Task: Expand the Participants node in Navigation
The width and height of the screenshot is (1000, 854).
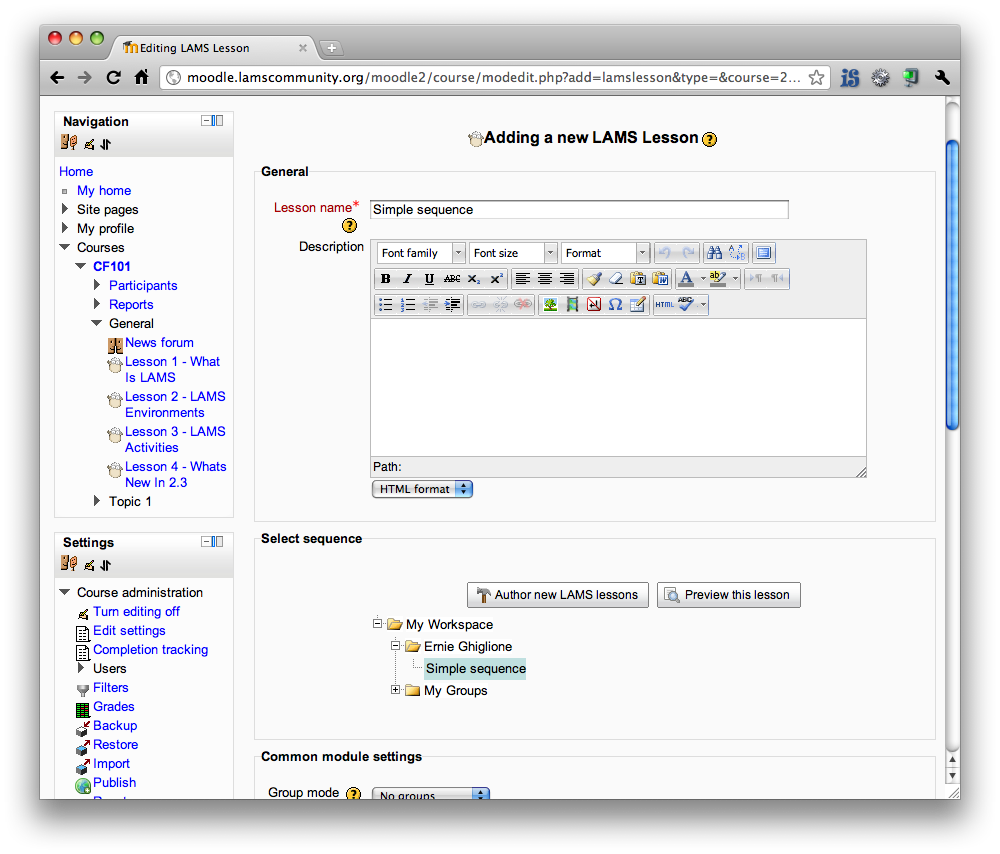Action: point(98,285)
